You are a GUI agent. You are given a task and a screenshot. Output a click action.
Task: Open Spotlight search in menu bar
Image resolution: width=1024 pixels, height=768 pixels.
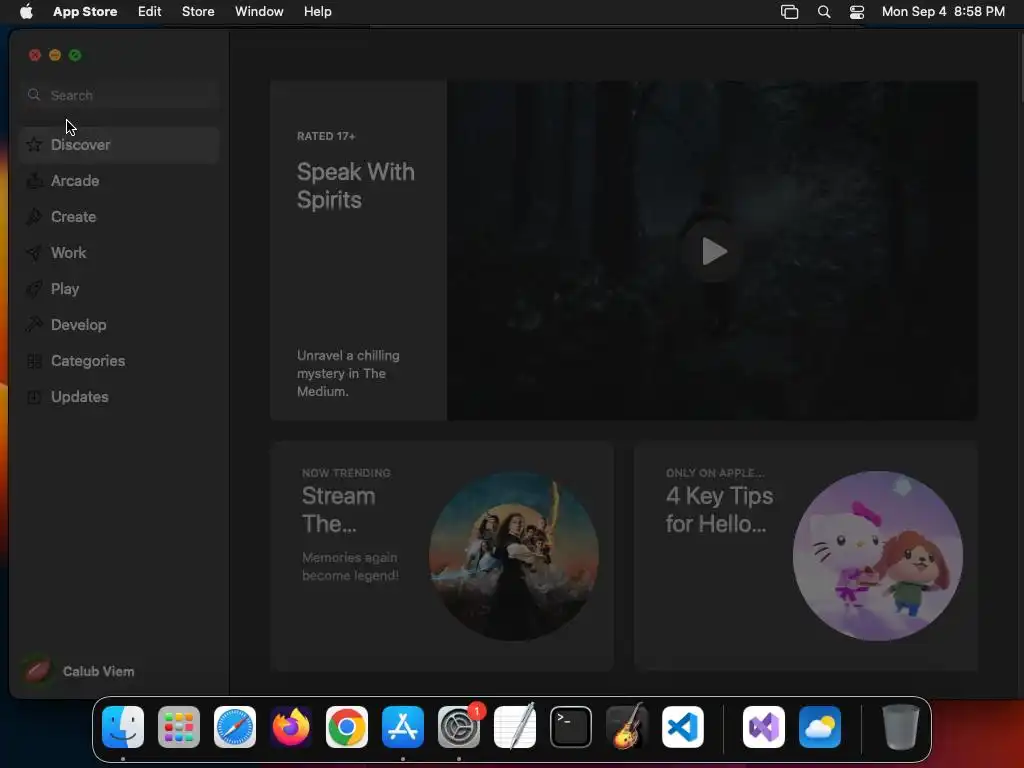pyautogui.click(x=824, y=12)
